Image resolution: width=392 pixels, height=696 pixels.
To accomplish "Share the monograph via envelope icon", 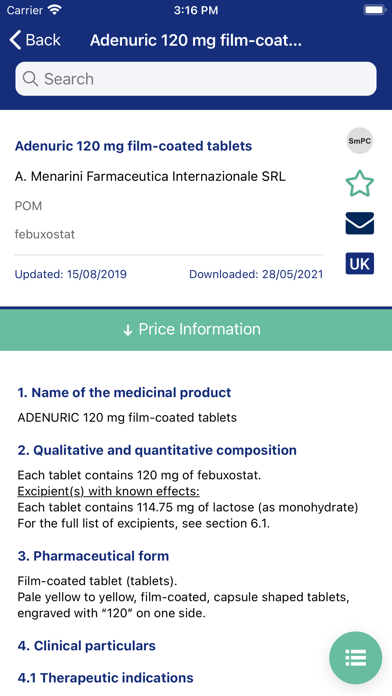I will 360,223.
